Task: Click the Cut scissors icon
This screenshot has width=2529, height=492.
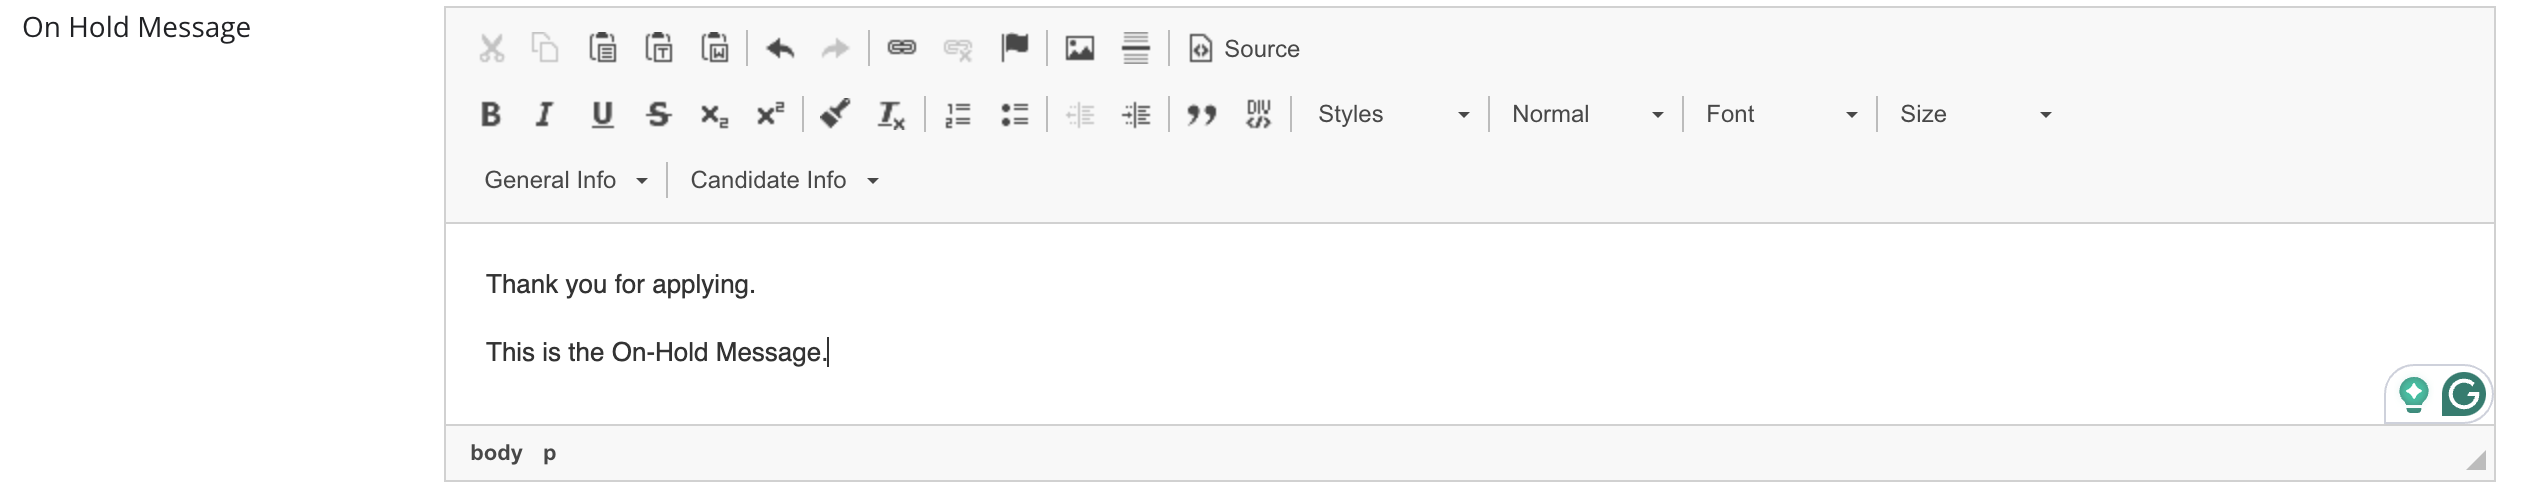Action: pyautogui.click(x=491, y=48)
